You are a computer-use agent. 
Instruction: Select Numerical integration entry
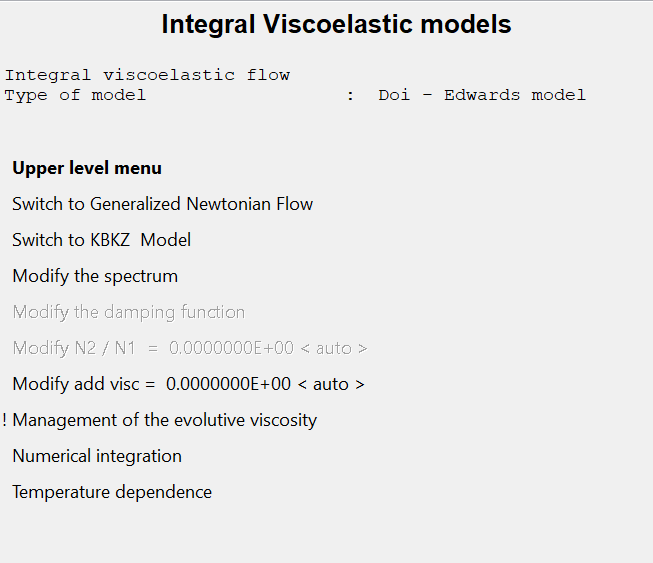pos(97,456)
